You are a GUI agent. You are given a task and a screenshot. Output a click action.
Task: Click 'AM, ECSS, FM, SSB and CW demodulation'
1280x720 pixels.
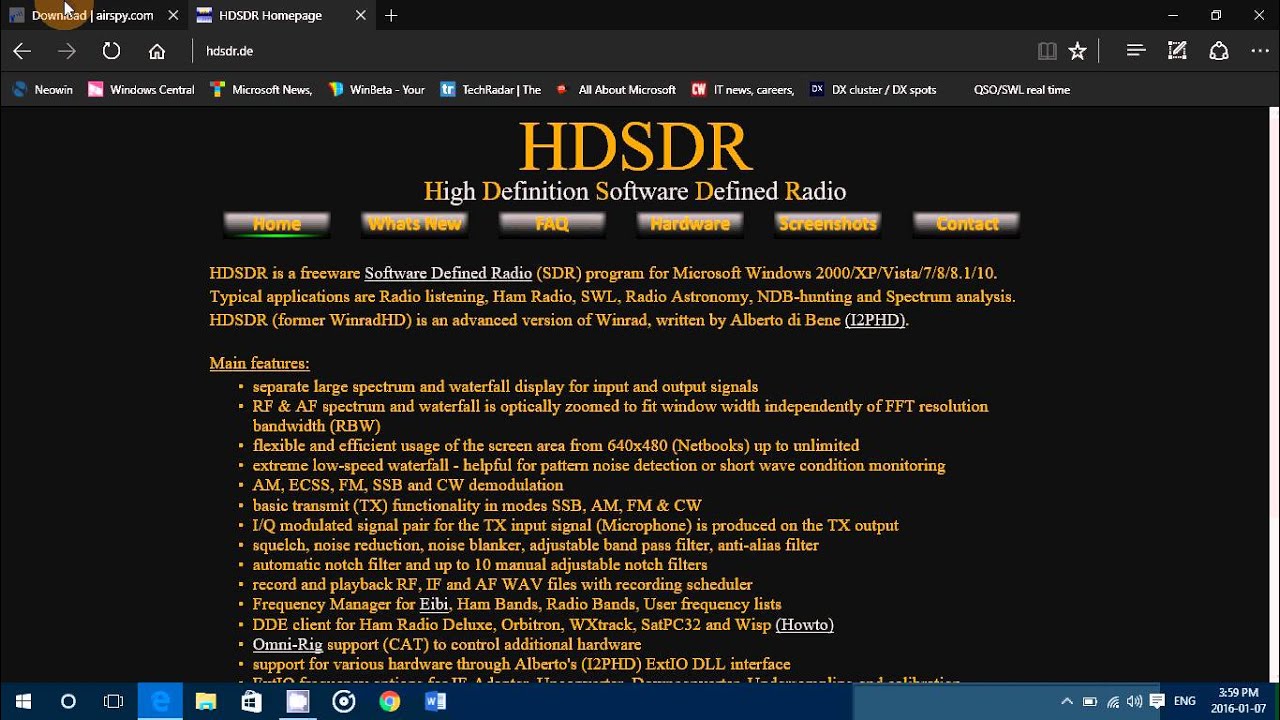click(x=408, y=485)
